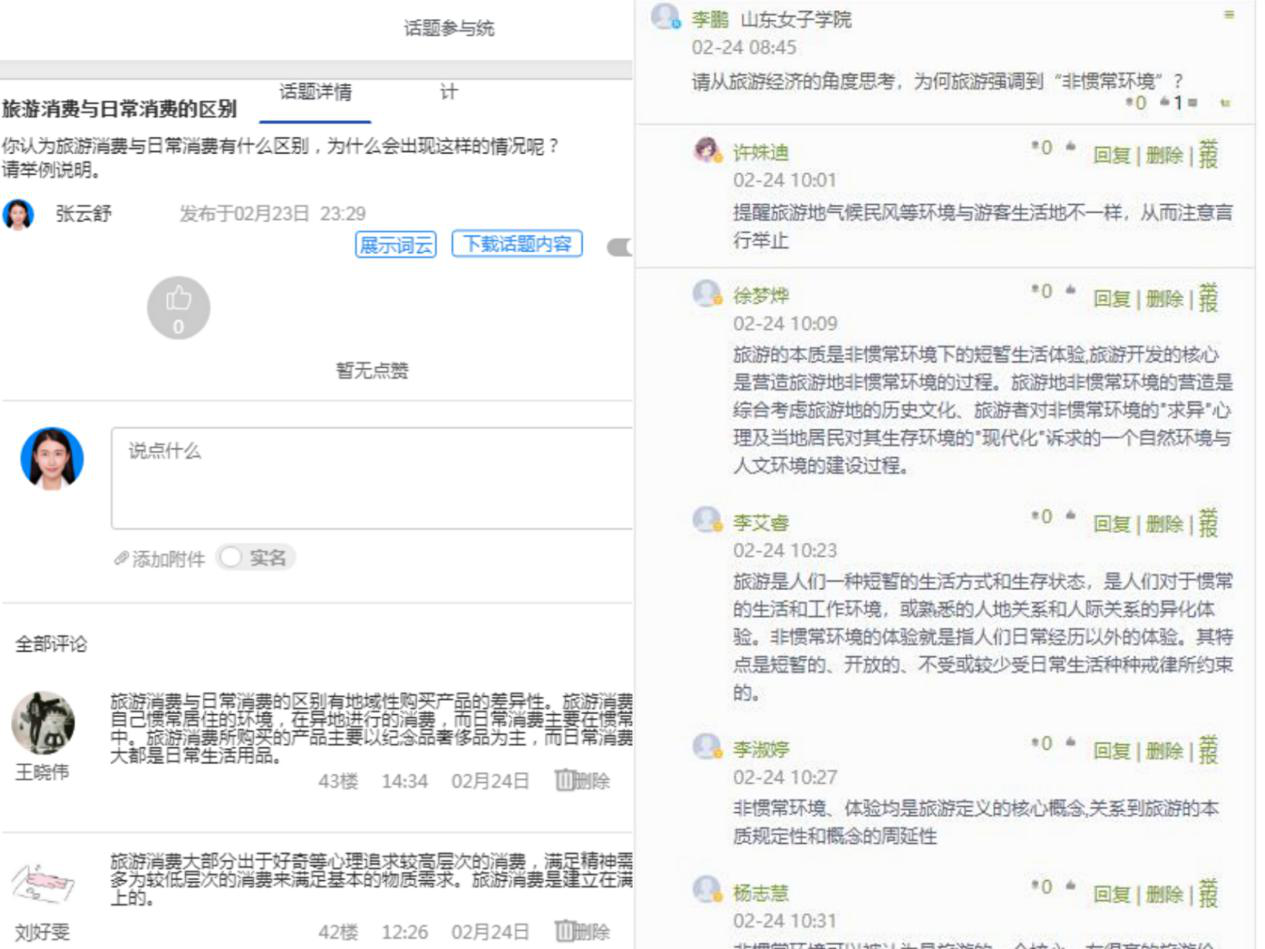Screen dimensions: 1265x949
Task: Delete 刘妤雯's comment using the trash icon
Action: (x=564, y=932)
